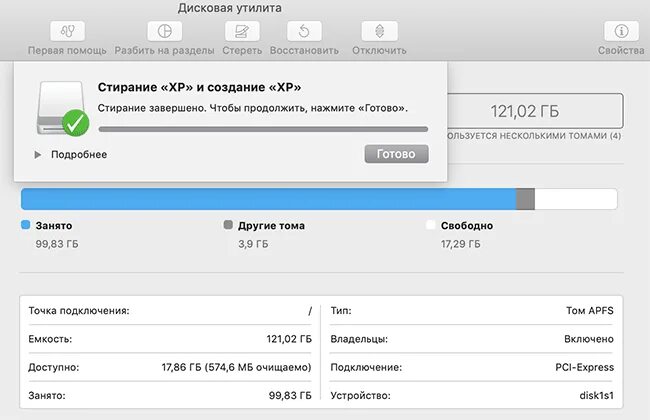Screen dimensions: 650x420
Task: Click the Том APFS value
Action: click(590, 311)
